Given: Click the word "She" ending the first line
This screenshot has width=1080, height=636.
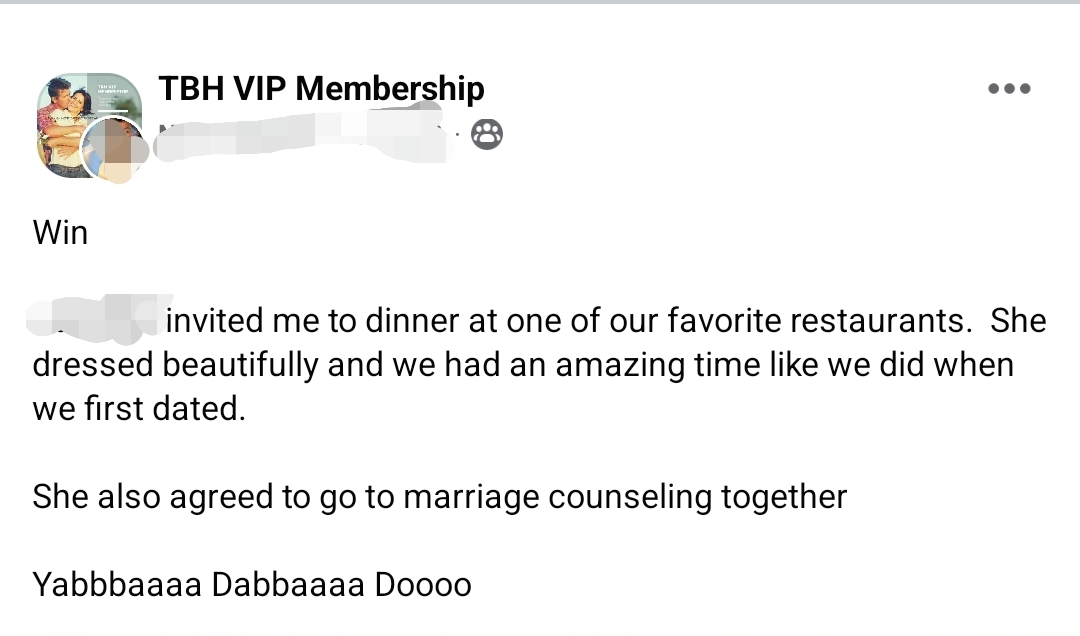Looking at the screenshot, I should click(1018, 321).
